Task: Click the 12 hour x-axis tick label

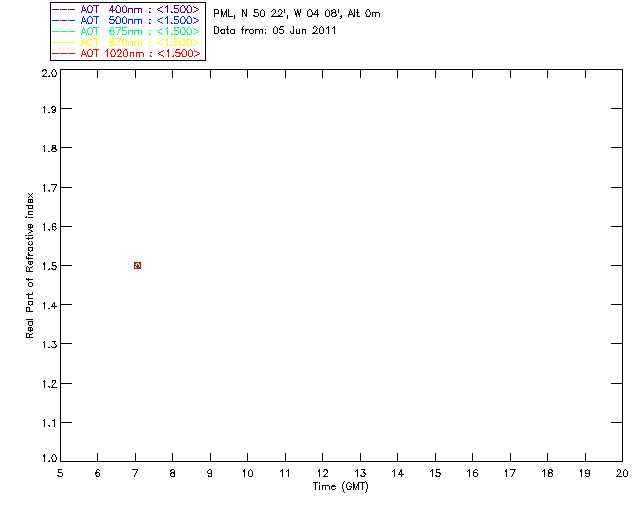Action: [322, 473]
